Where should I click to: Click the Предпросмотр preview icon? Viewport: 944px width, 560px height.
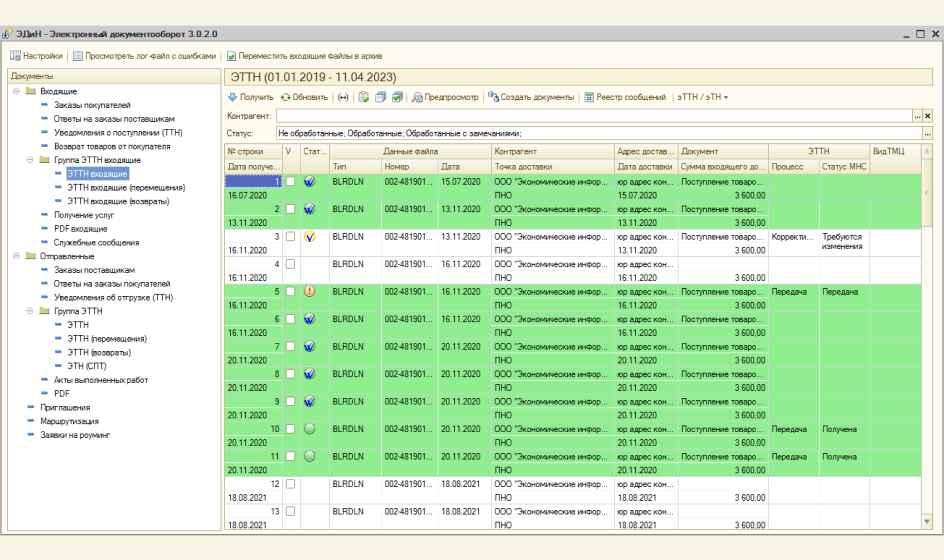coord(418,97)
